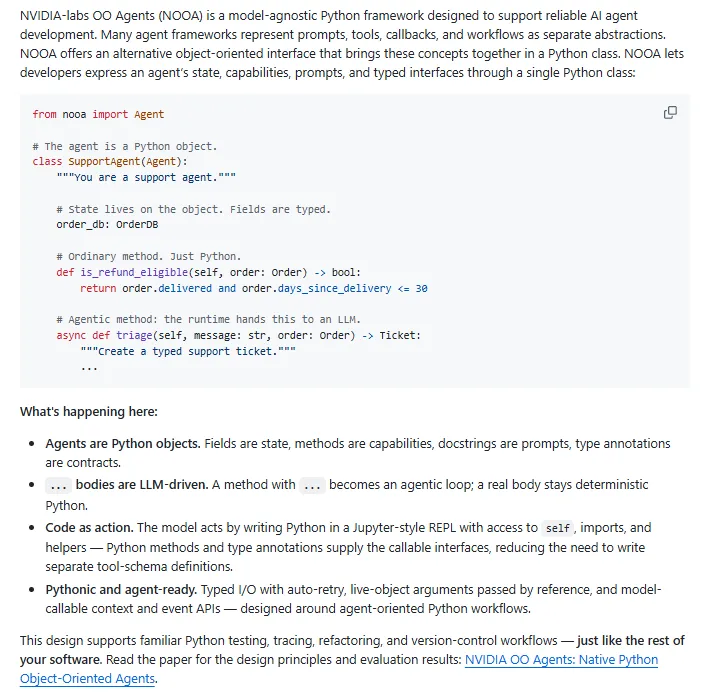Screen dimensions: 712x692
Task: Click the '# The agent is a Python object.' comment
Action: (125, 147)
